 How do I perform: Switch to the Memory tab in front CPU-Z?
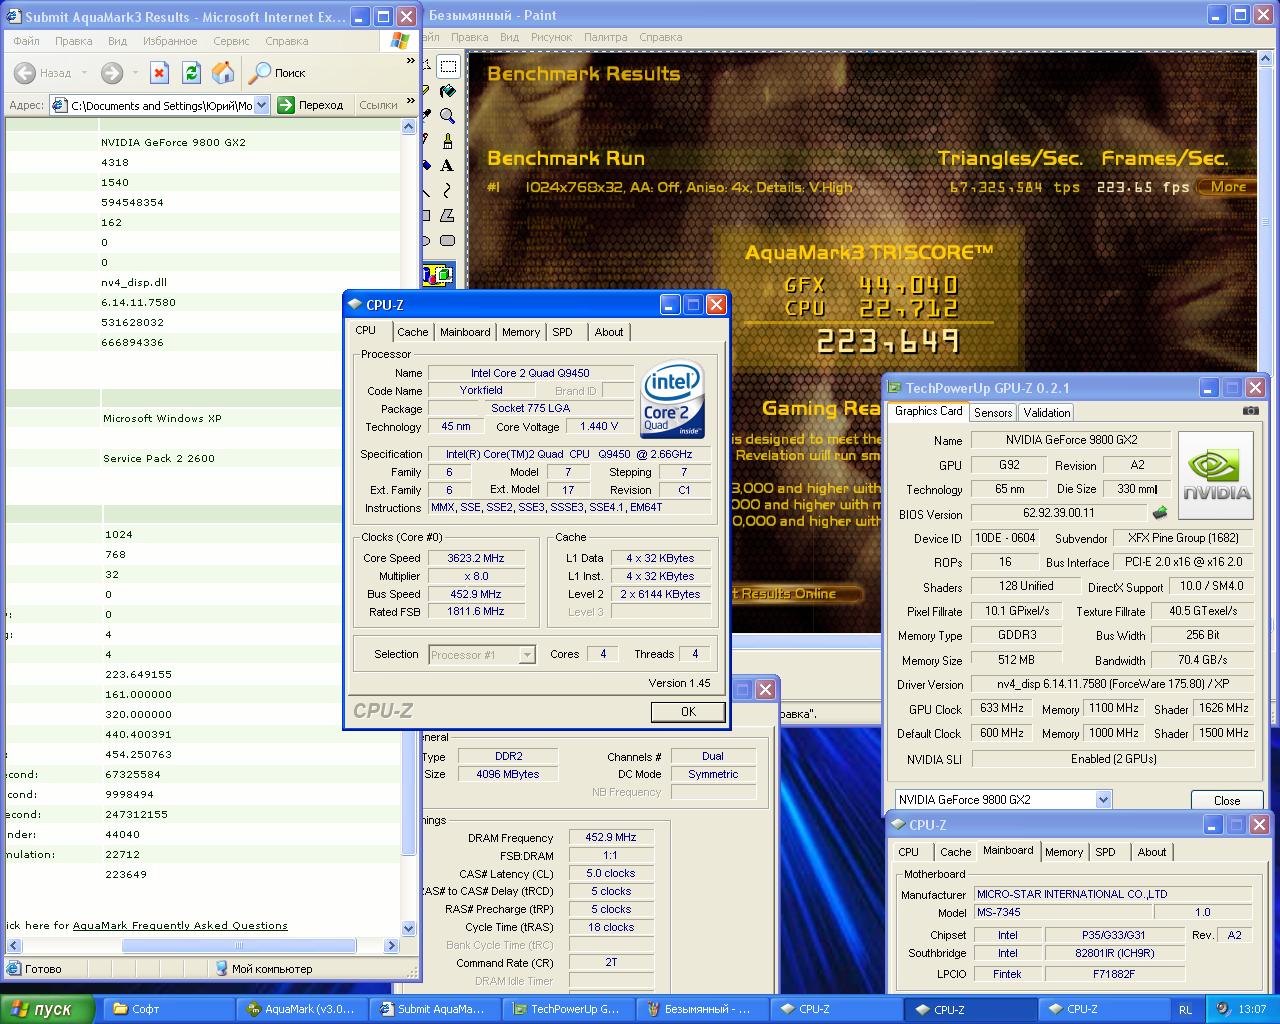520,332
